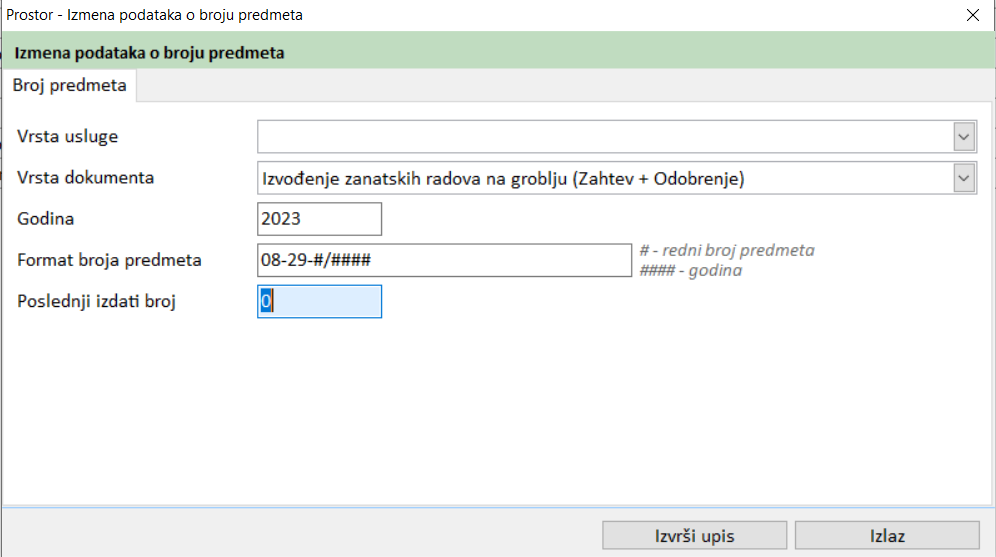Focus the Godina field showing 2023
This screenshot has height=557, width=996.
coord(319,219)
